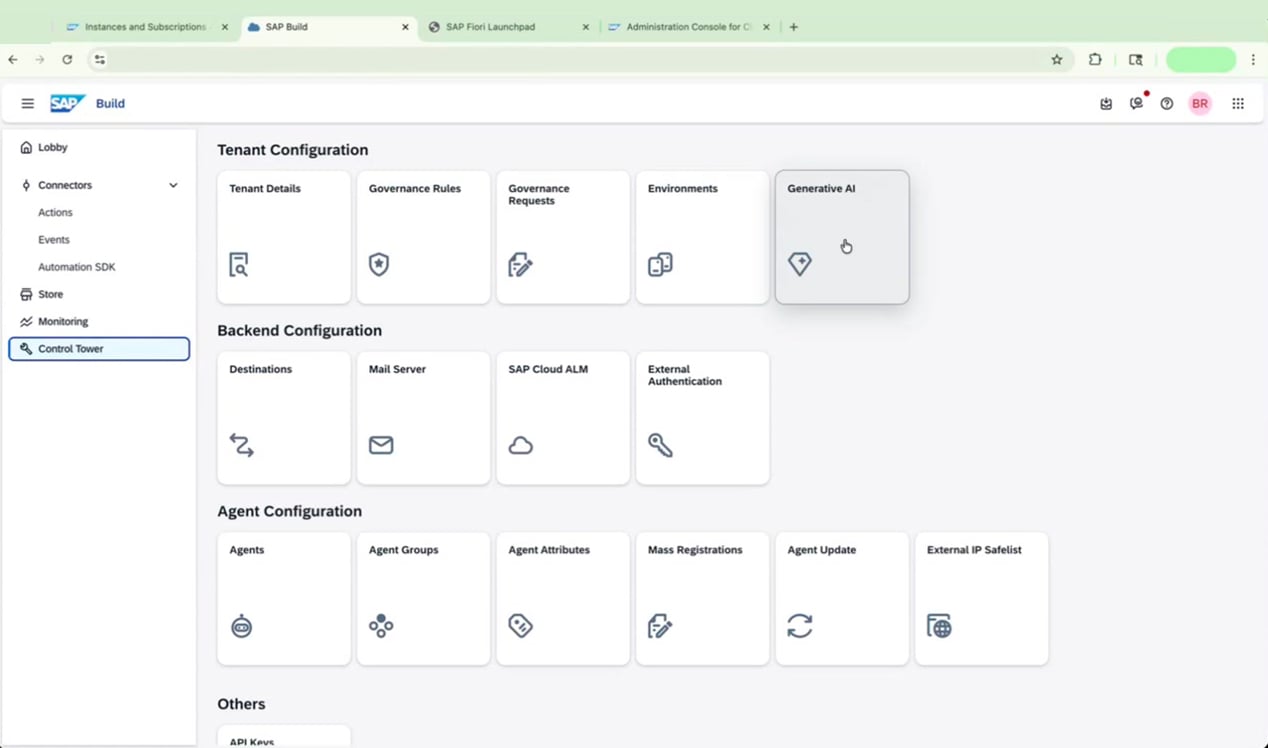Click the Generative AI diamond icon
This screenshot has width=1268, height=748.
click(x=799, y=264)
